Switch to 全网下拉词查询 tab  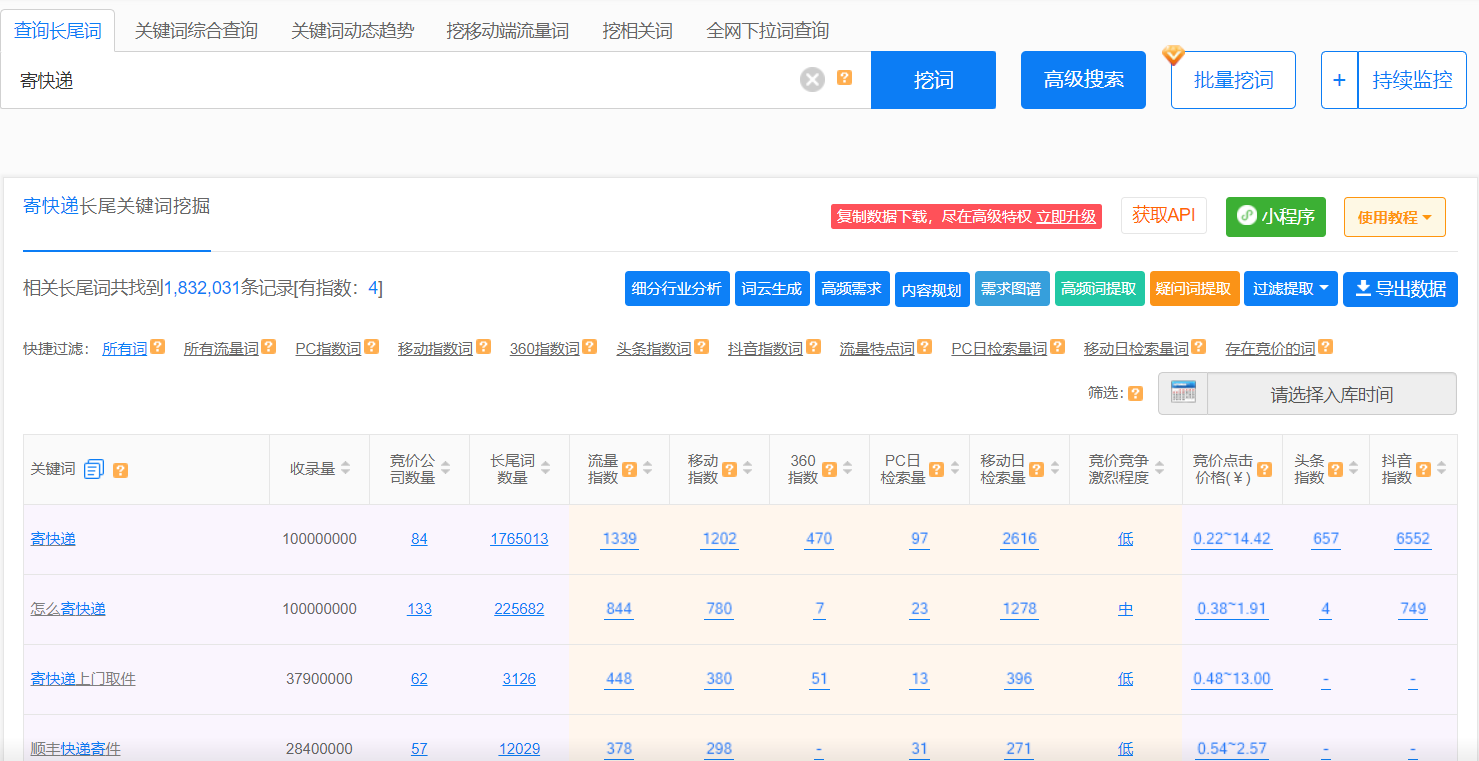[x=768, y=31]
